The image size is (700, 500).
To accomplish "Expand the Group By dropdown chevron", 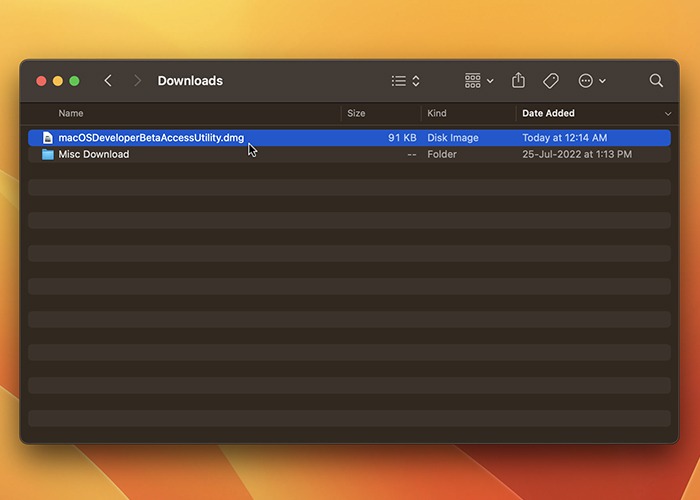I will click(490, 81).
